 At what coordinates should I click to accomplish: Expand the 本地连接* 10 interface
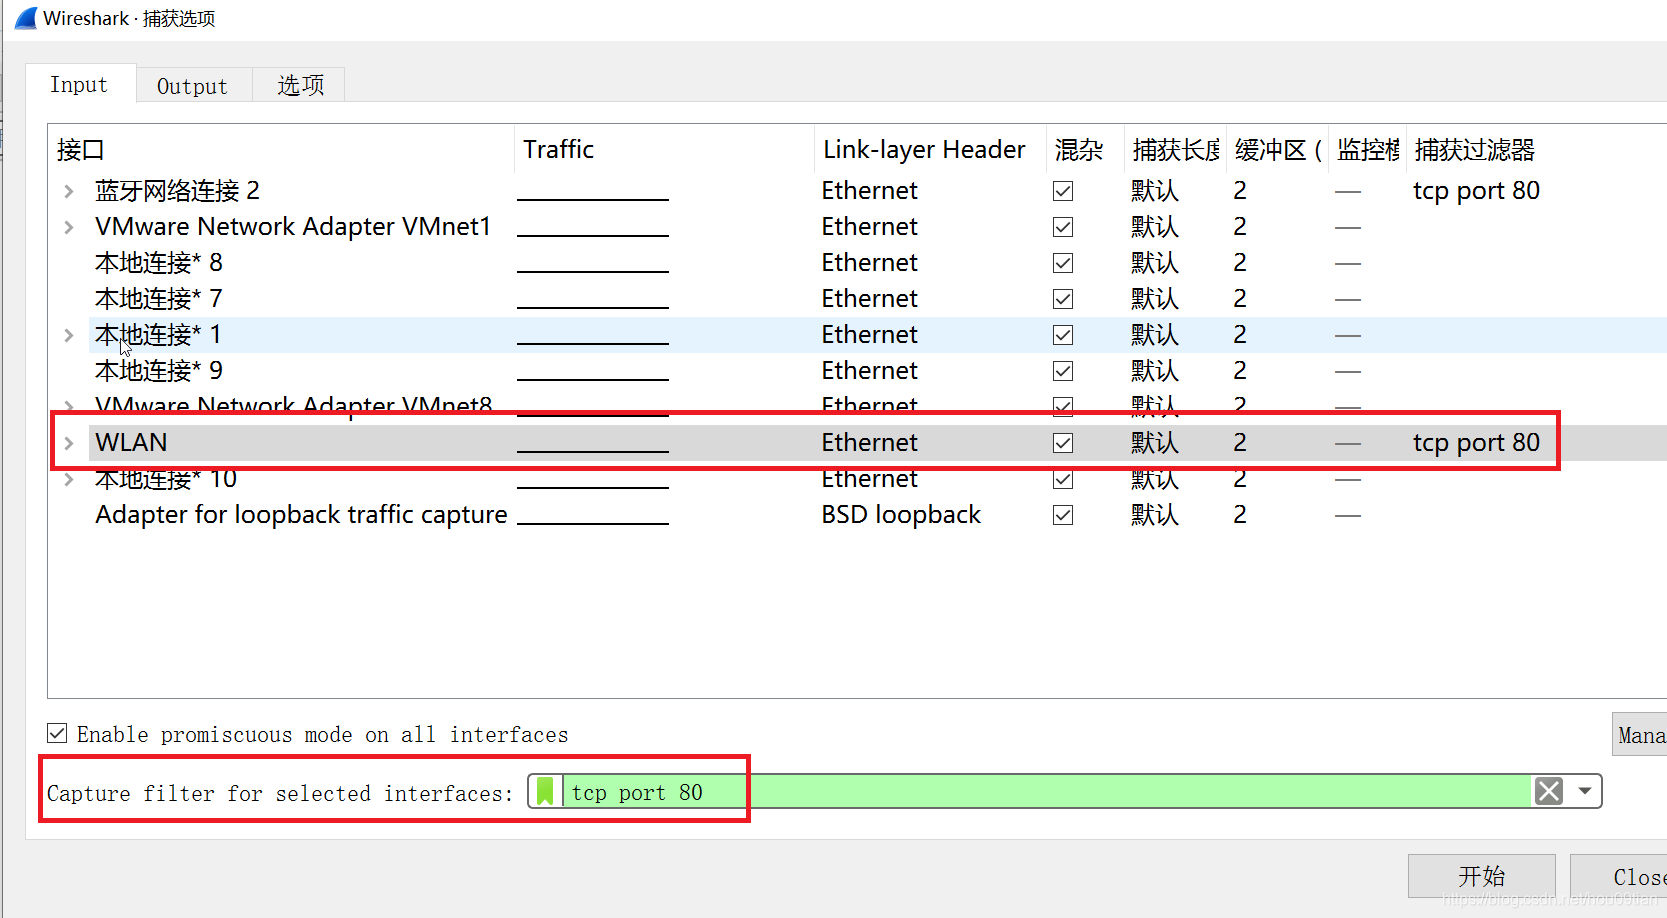click(69, 479)
